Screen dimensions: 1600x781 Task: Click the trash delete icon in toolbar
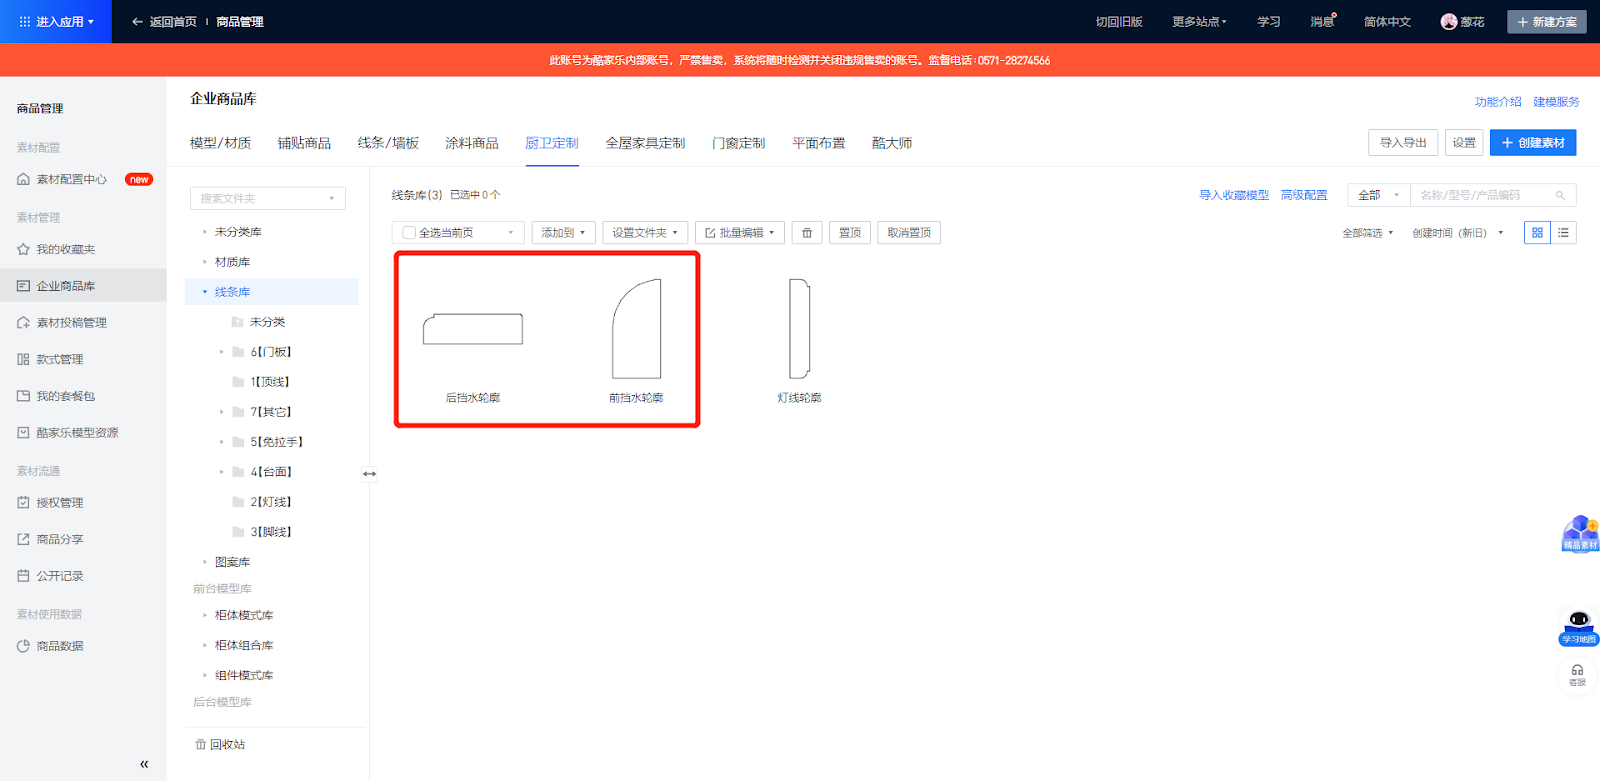807,233
